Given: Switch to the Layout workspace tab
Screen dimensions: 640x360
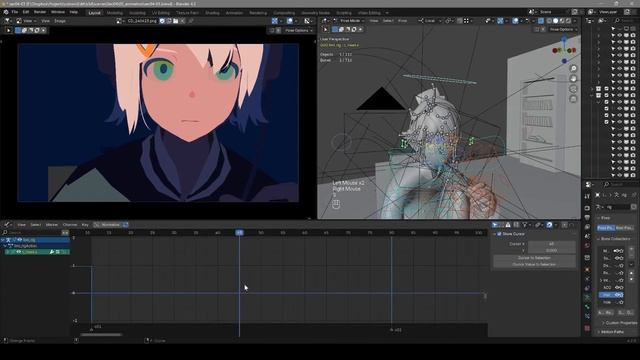Looking at the screenshot, I should click(94, 13).
